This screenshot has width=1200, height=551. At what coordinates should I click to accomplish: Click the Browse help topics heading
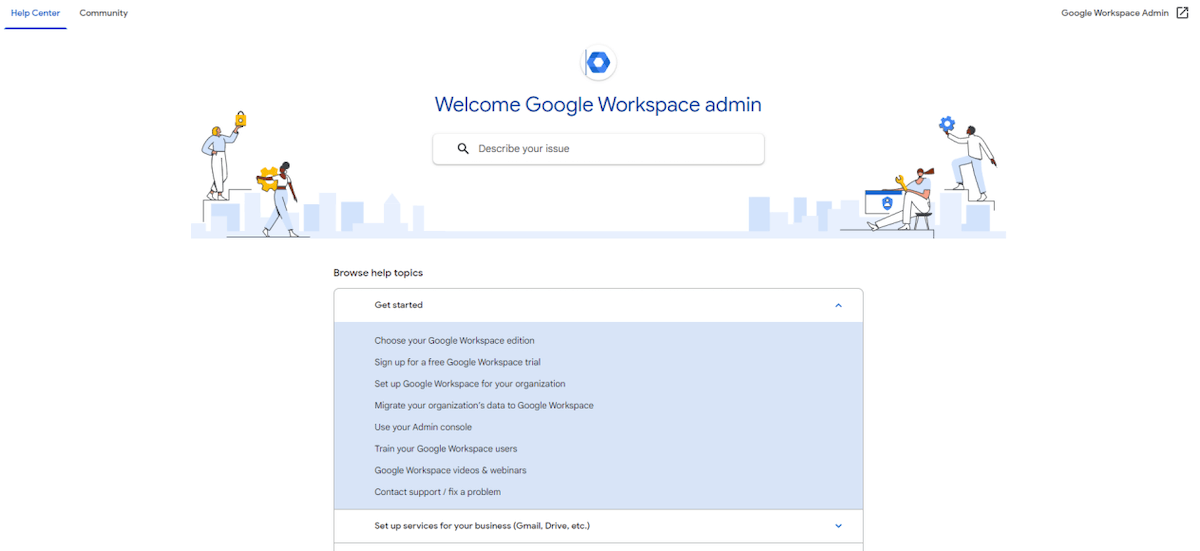pyautogui.click(x=378, y=273)
